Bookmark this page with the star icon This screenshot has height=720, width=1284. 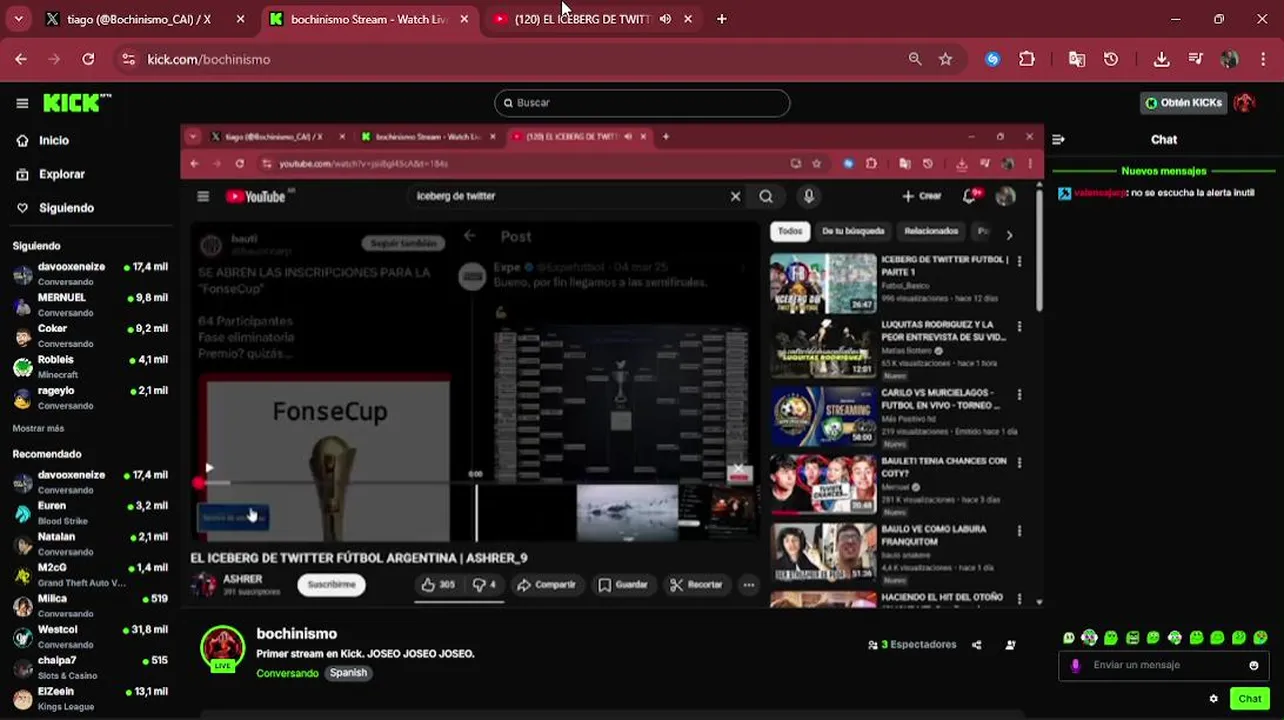pyautogui.click(x=946, y=59)
